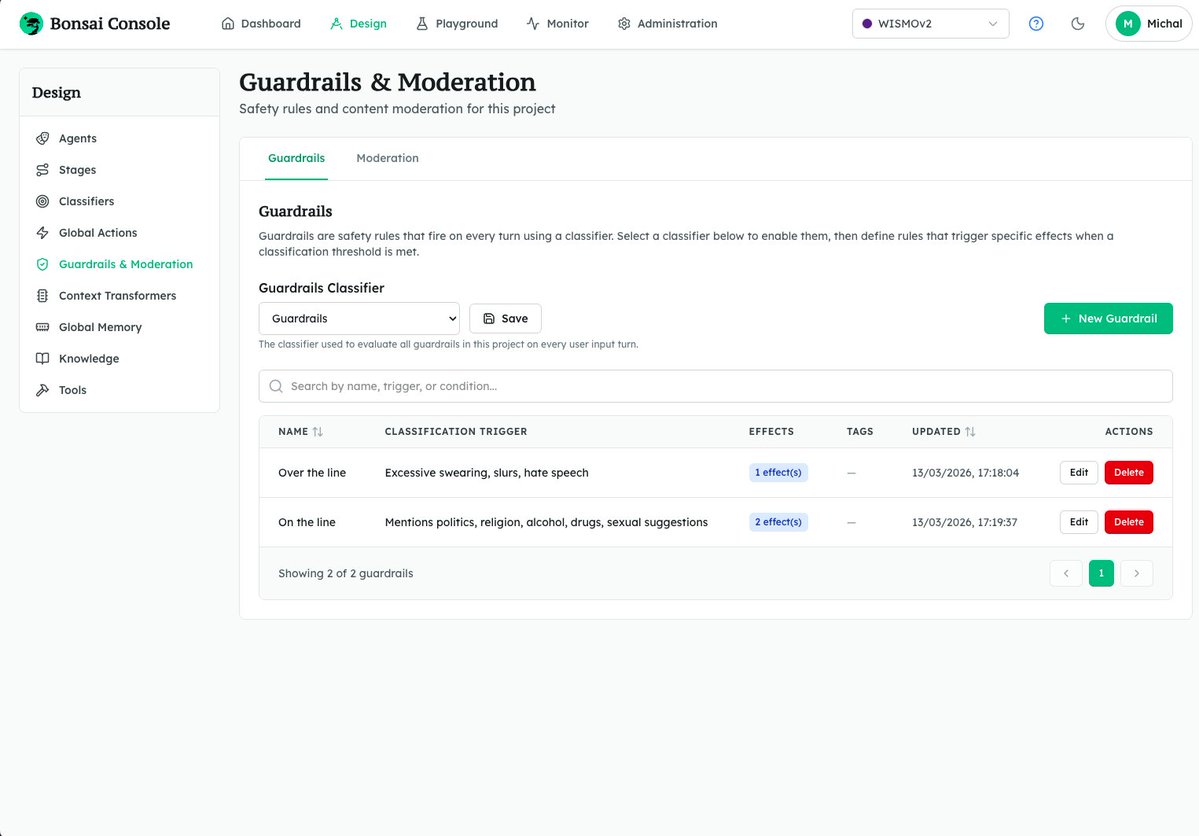Click the Bonsai Console logo icon
Image resolution: width=1199 pixels, height=836 pixels.
(x=31, y=24)
